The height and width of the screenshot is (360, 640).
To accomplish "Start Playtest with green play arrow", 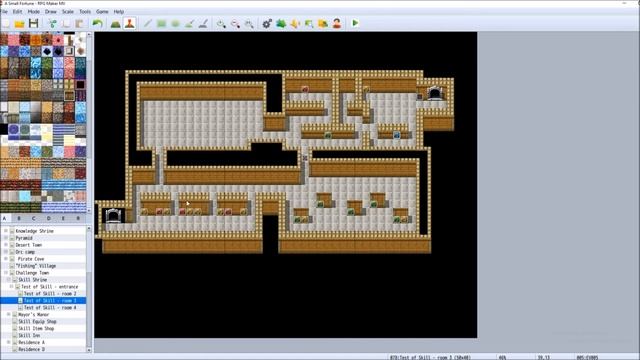I will coord(355,23).
